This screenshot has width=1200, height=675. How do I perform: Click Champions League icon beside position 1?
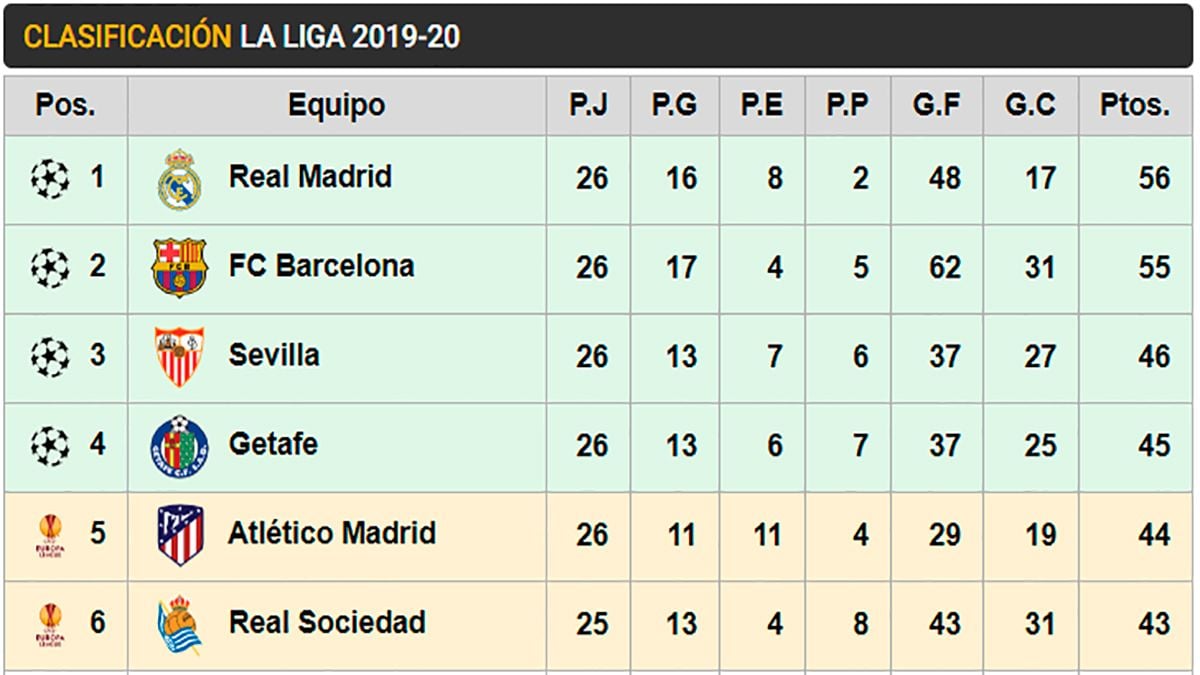[50, 180]
